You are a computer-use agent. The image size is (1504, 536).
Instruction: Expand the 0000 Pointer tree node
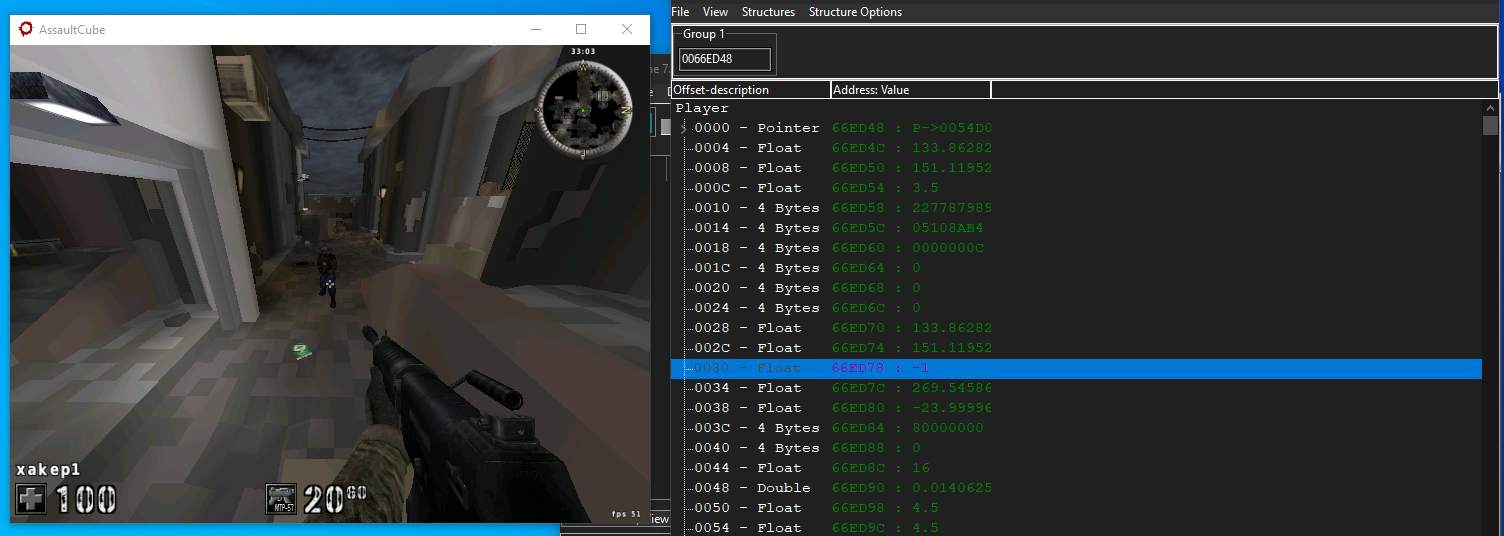pos(684,128)
